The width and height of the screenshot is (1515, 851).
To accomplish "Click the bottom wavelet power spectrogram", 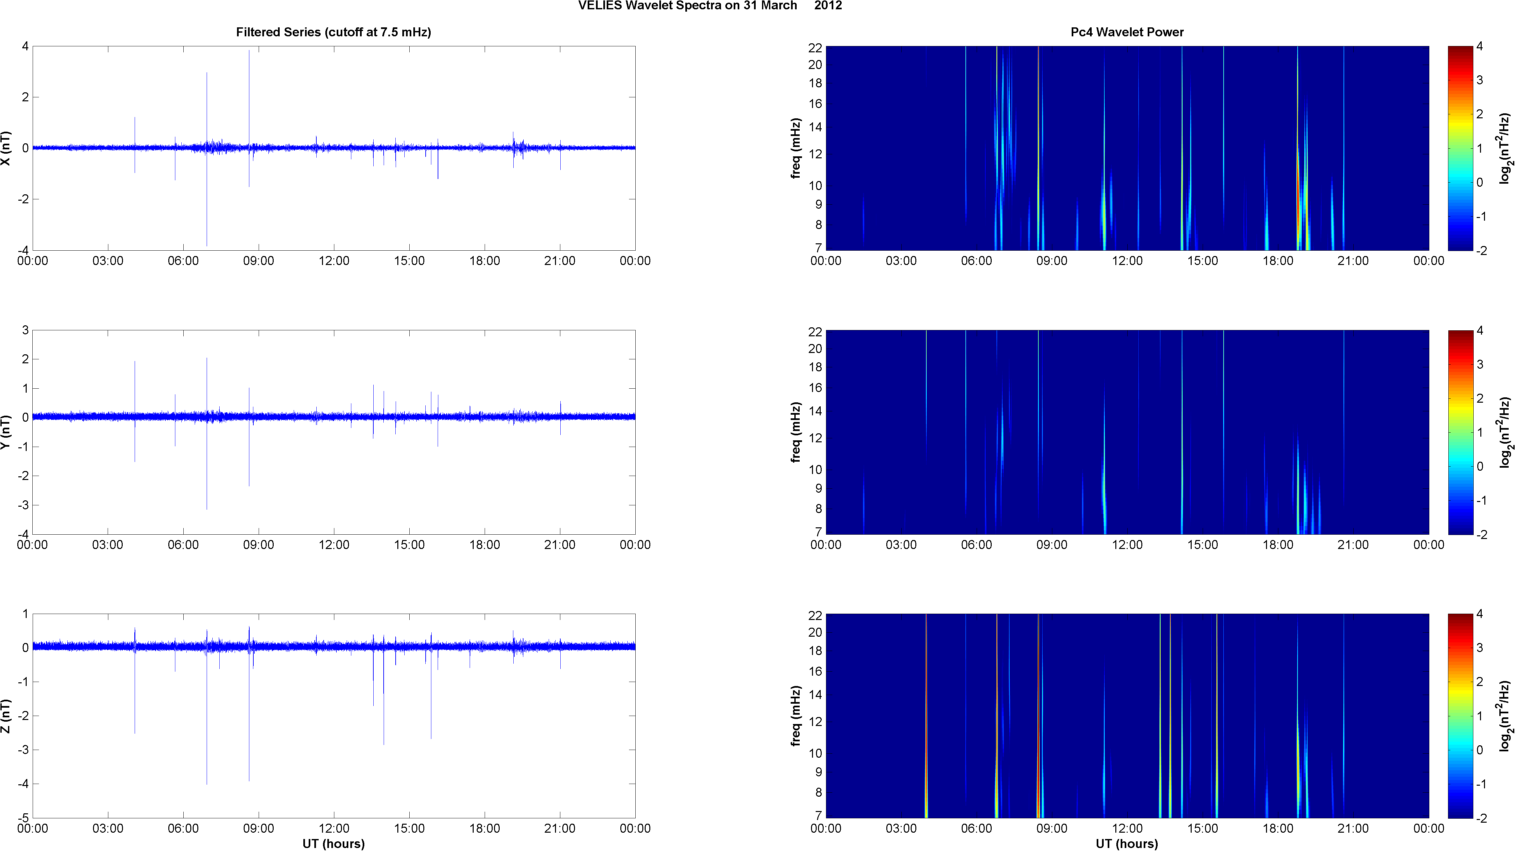I will [1126, 716].
